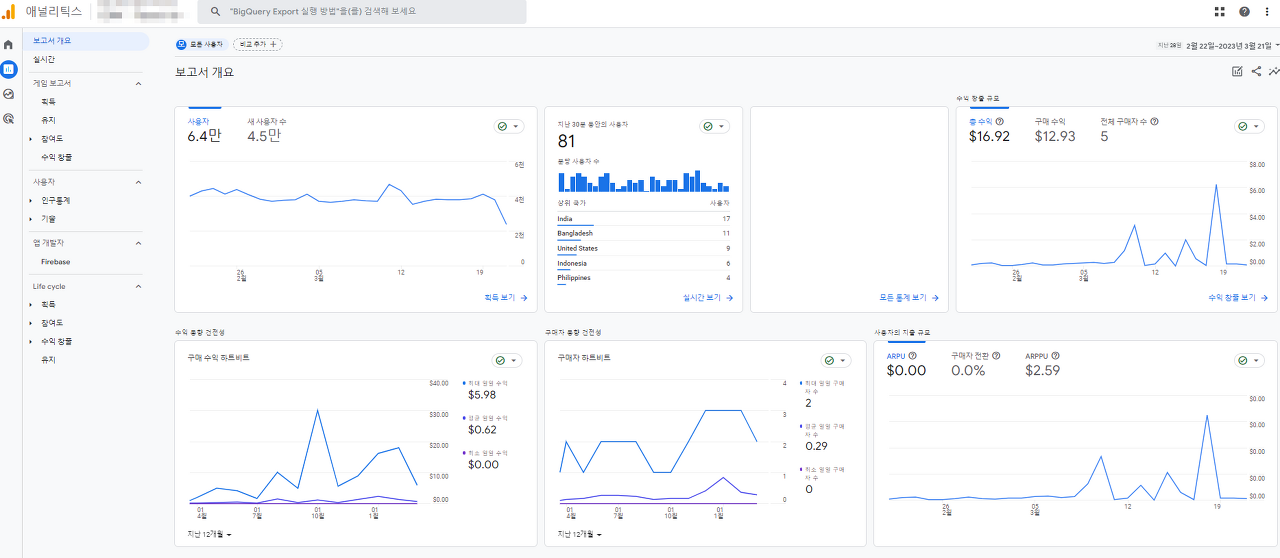Screen dimensions: 1280x558
Task: Click the India row in countries table
Action: (x=644, y=219)
